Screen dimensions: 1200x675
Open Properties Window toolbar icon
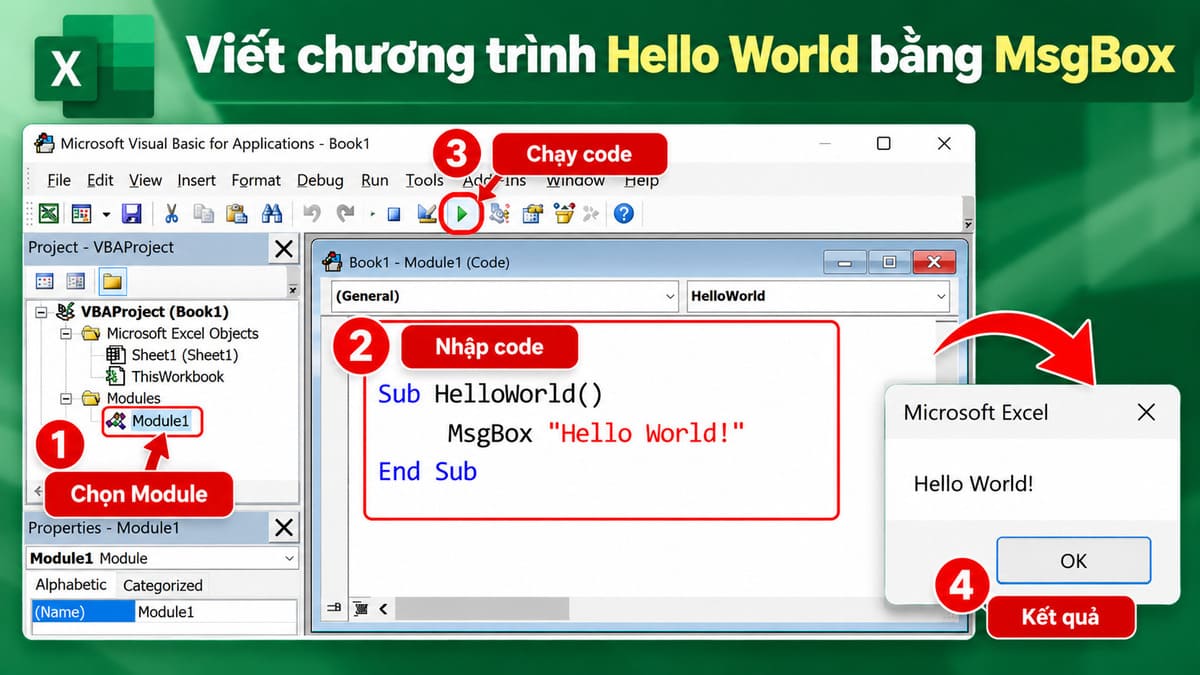(532, 213)
